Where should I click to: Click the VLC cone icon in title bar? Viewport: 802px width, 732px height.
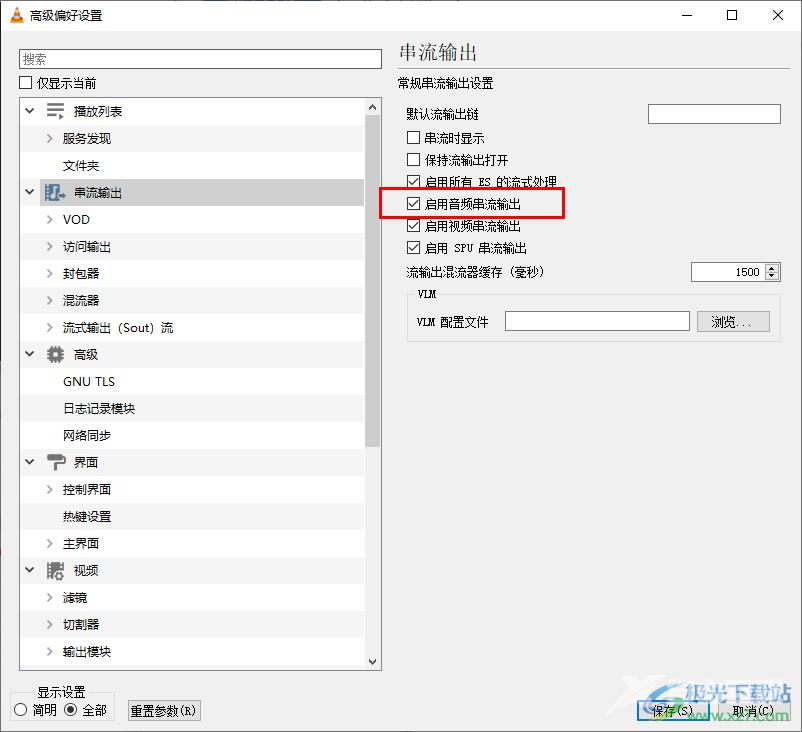pyautogui.click(x=17, y=15)
